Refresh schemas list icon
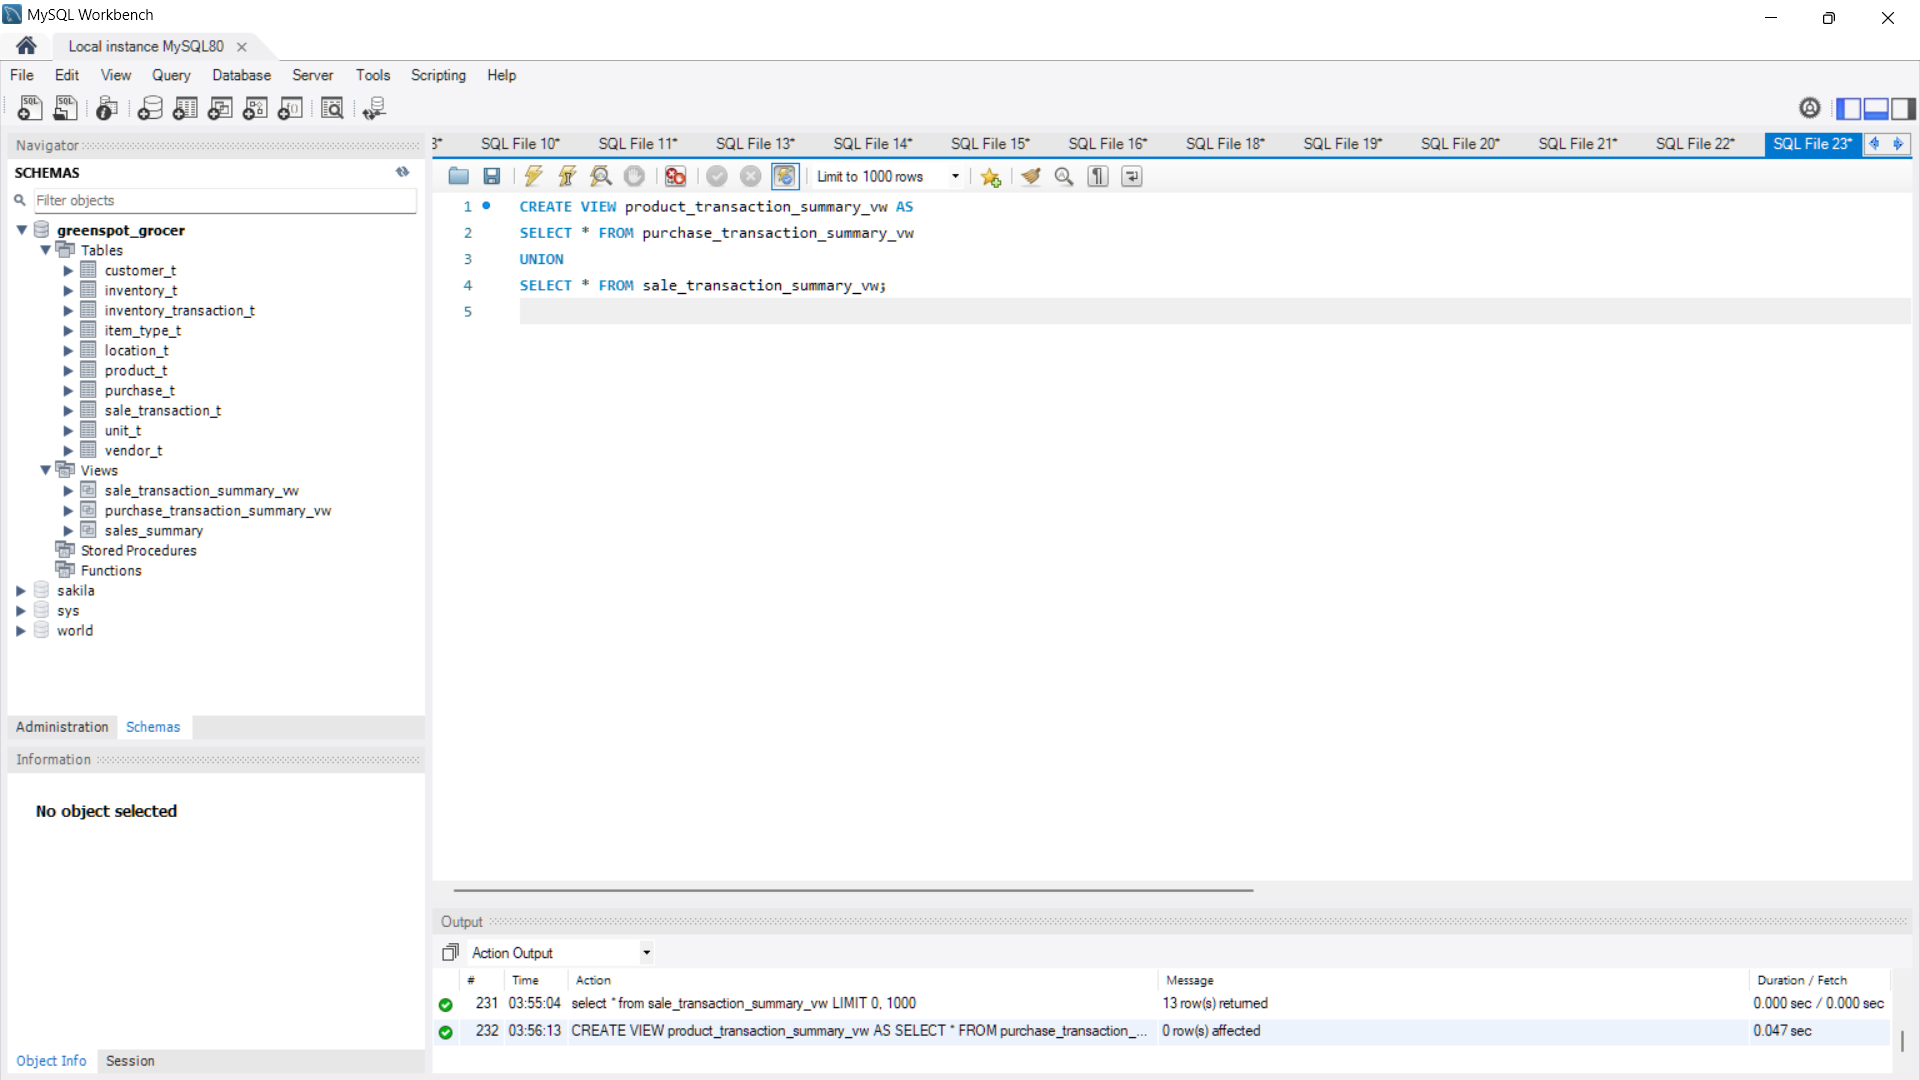This screenshot has width=1920, height=1080. (x=402, y=172)
